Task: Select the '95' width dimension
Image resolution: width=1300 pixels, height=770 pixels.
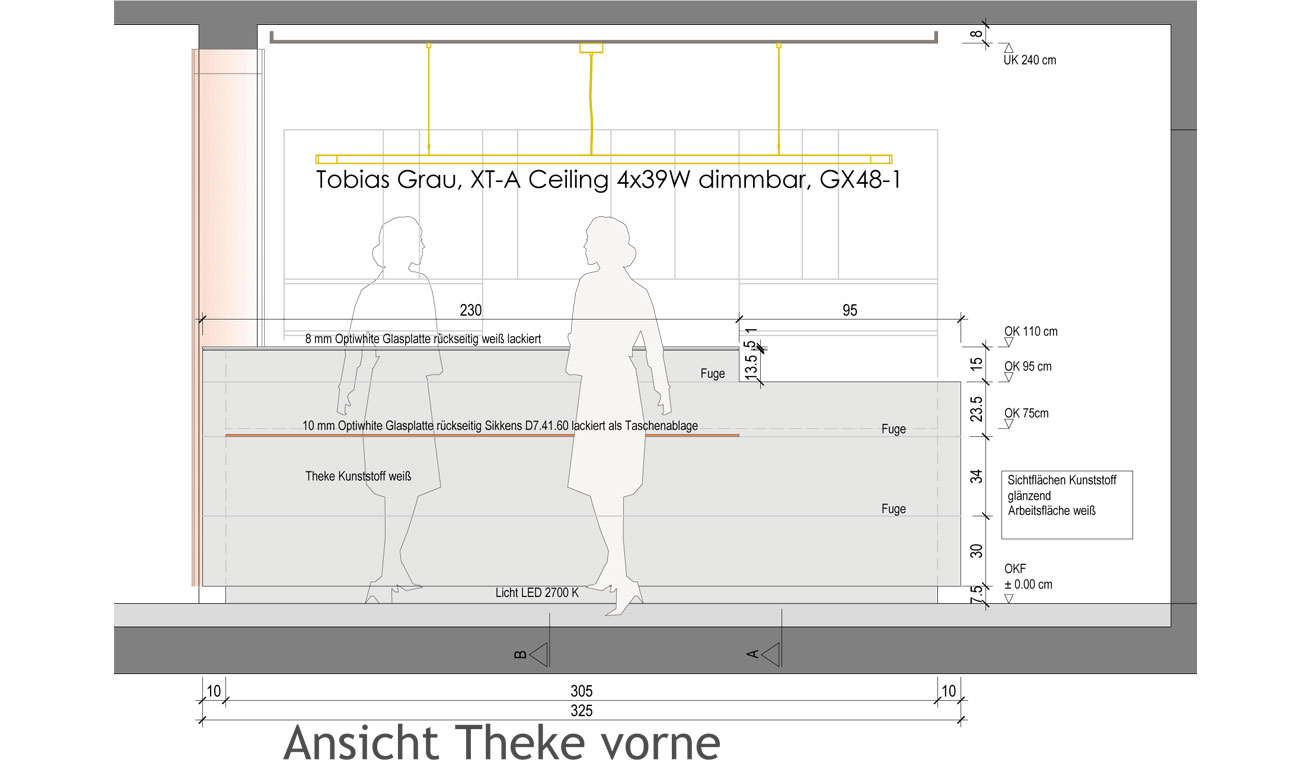Action: (x=850, y=310)
